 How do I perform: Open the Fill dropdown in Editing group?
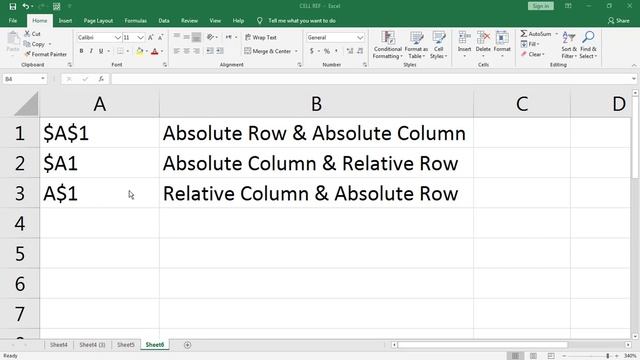pyautogui.click(x=530, y=44)
